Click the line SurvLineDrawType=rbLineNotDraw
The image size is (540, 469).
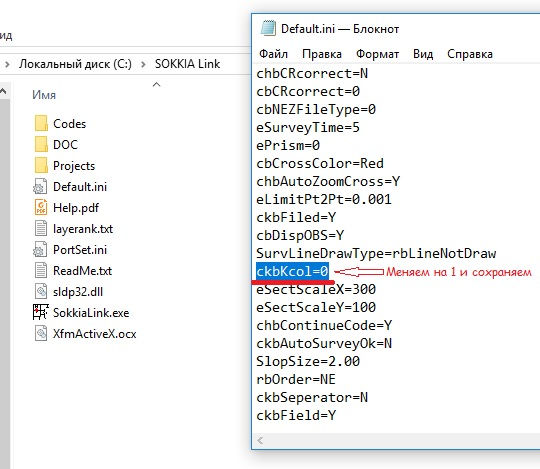point(376,253)
